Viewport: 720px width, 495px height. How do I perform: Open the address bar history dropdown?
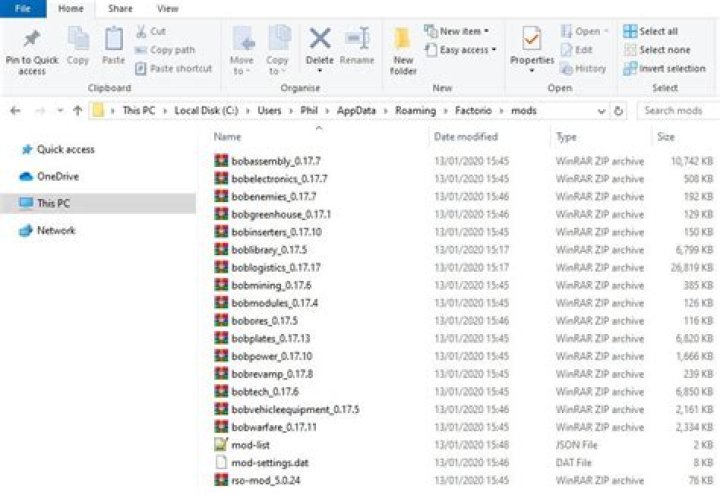pos(601,111)
